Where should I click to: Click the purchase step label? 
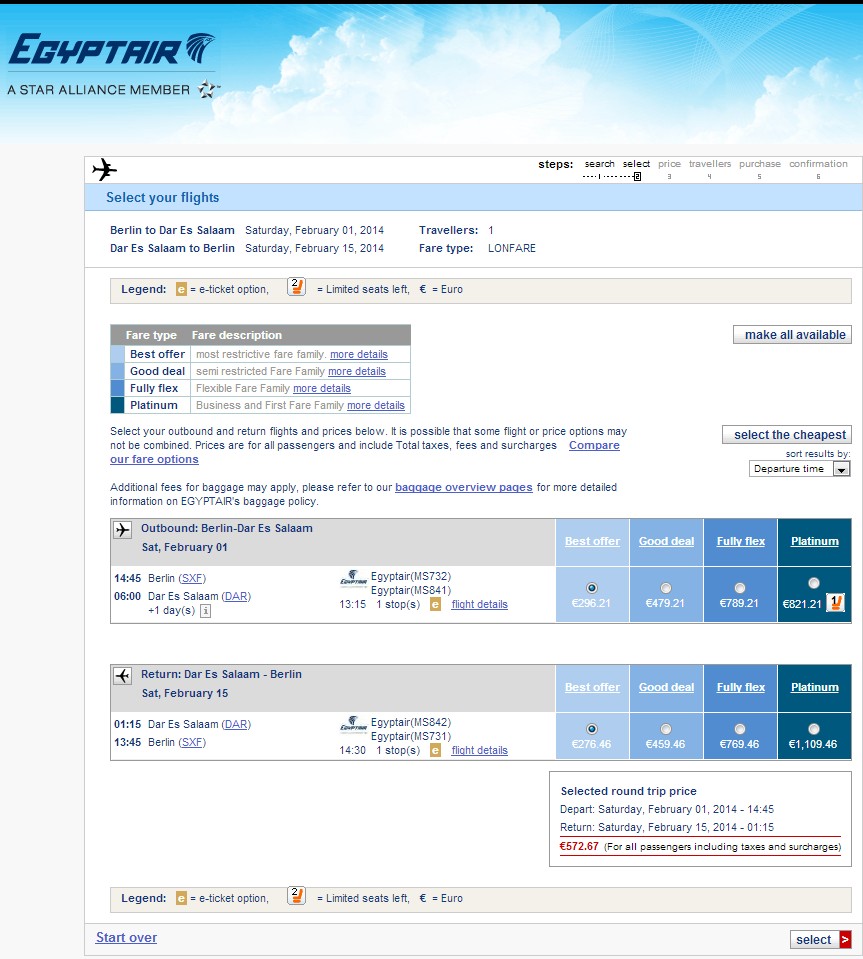point(760,164)
